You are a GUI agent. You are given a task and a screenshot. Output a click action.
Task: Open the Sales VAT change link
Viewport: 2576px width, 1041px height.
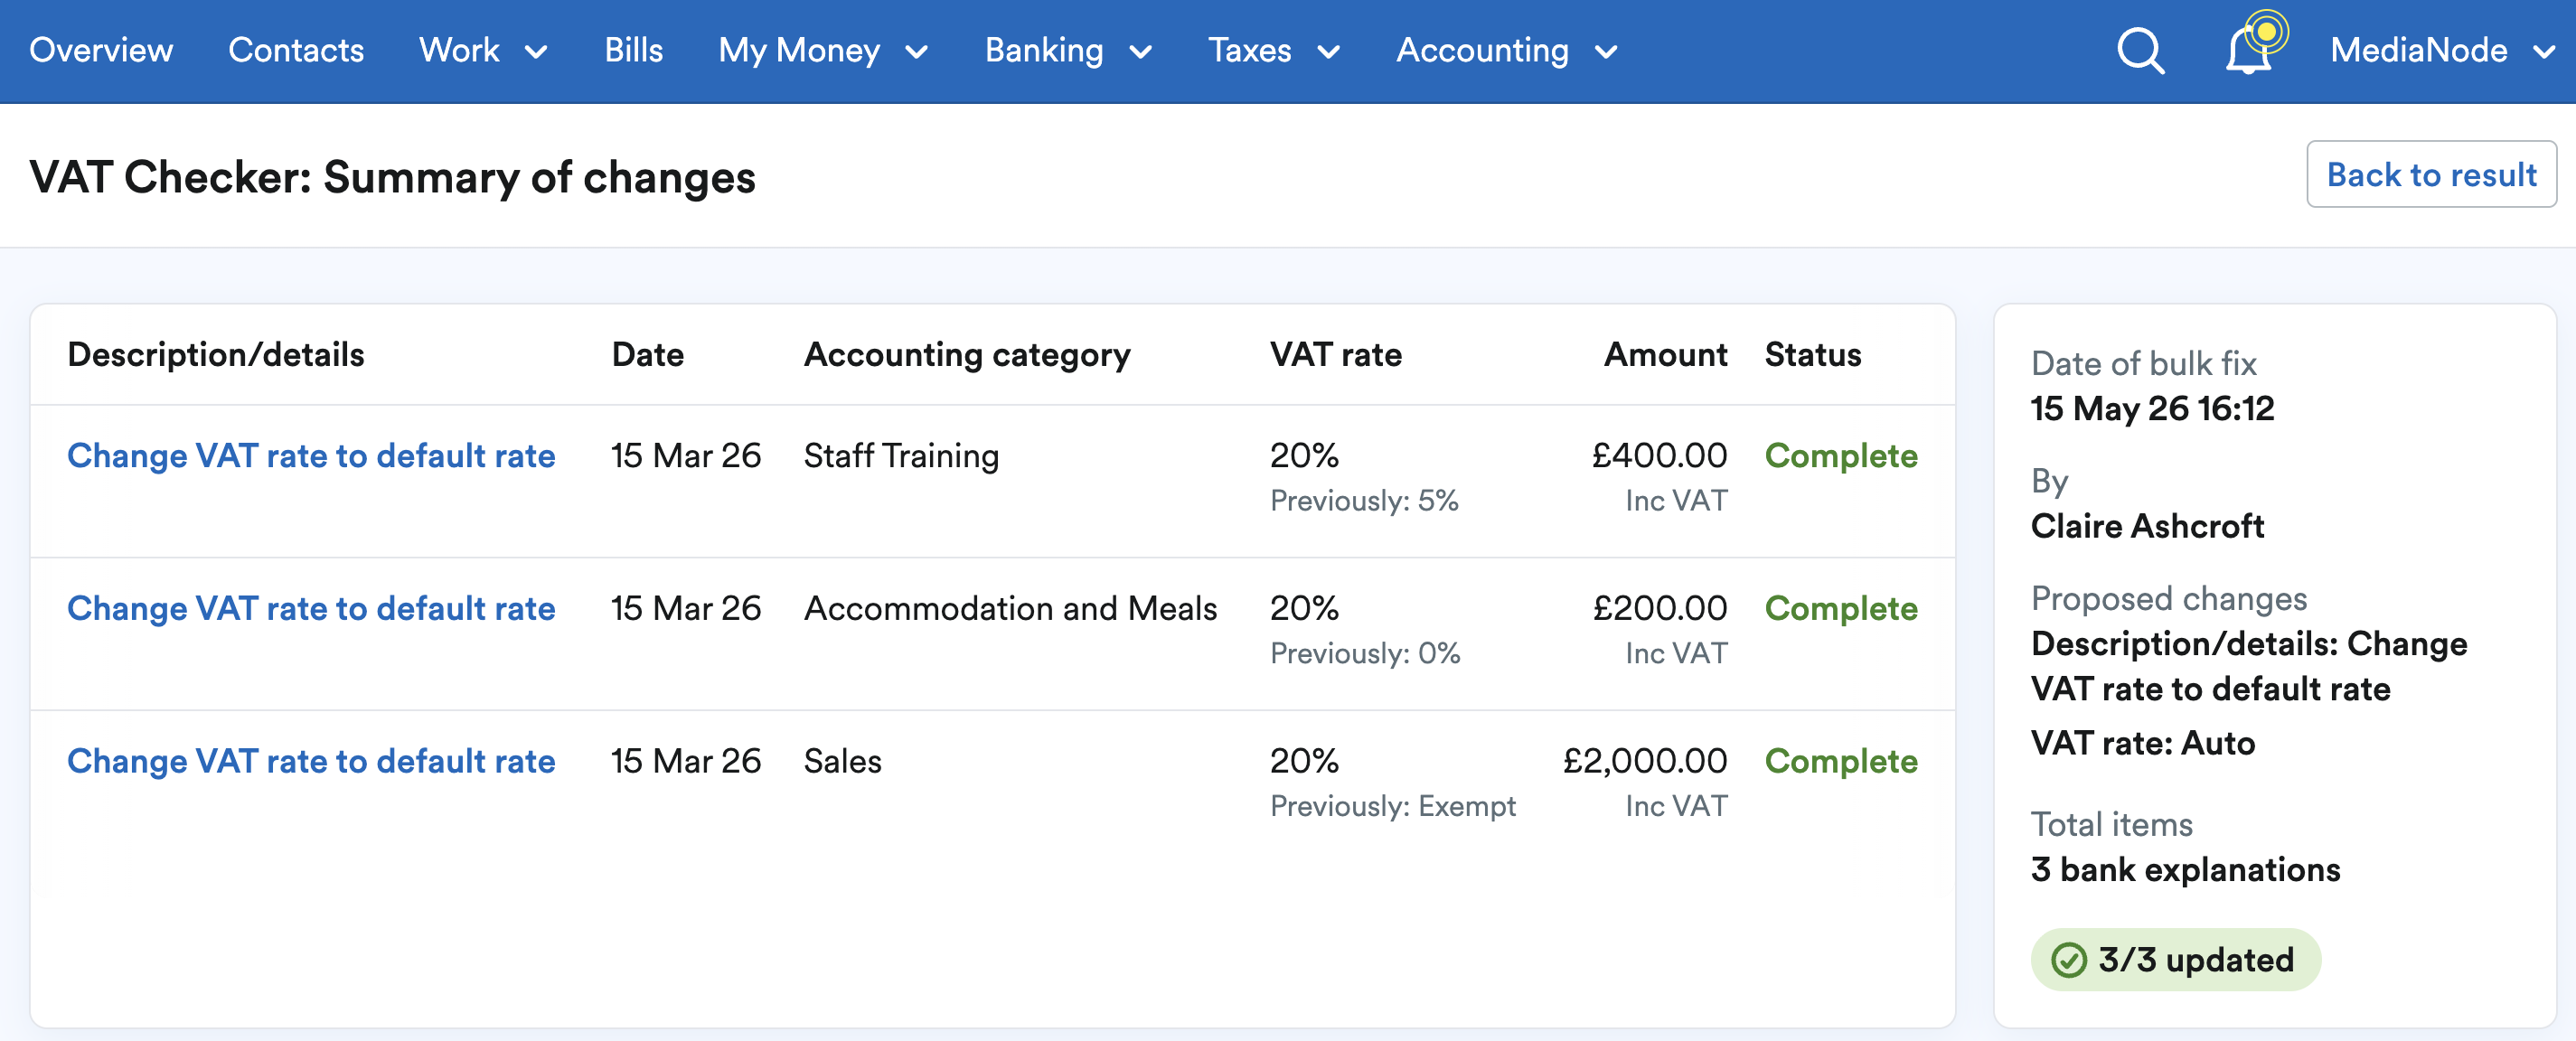[311, 762]
